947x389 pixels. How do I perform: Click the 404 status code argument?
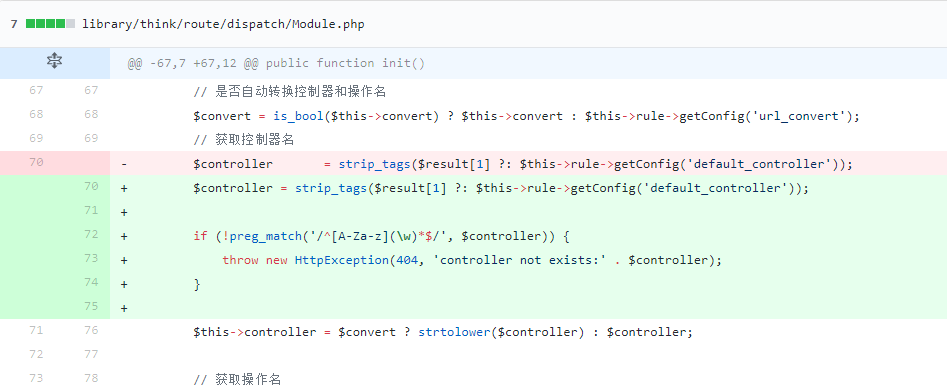click(x=407, y=260)
